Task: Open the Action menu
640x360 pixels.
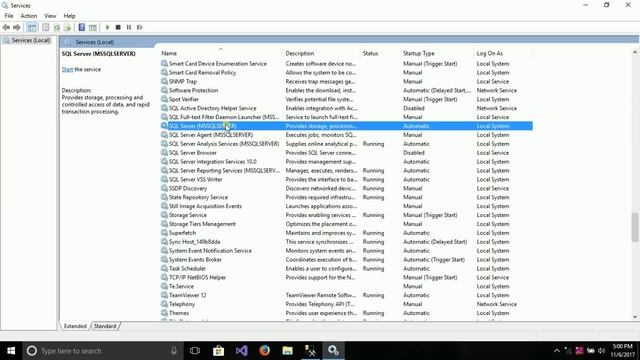Action: pyautogui.click(x=29, y=16)
